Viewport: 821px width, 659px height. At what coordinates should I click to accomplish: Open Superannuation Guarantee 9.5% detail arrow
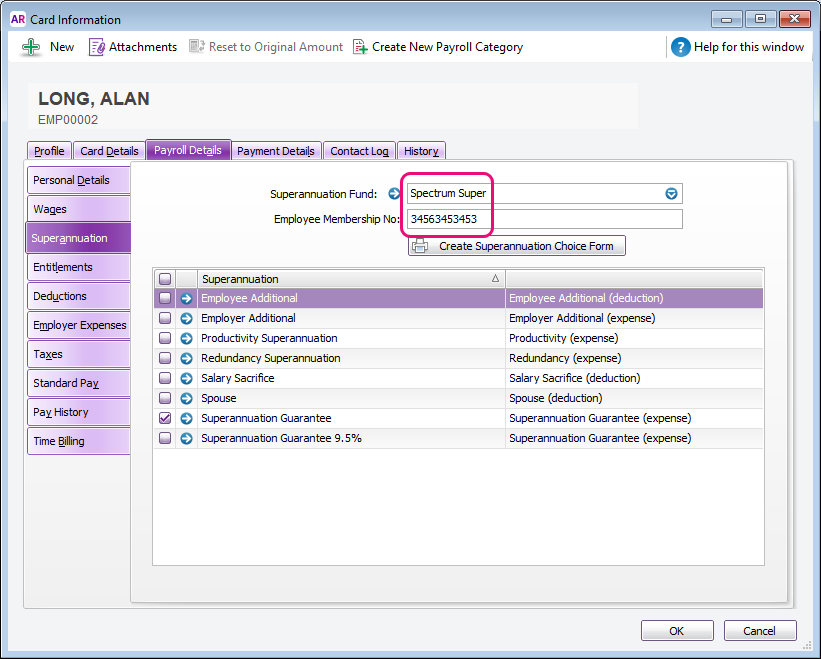[186, 438]
